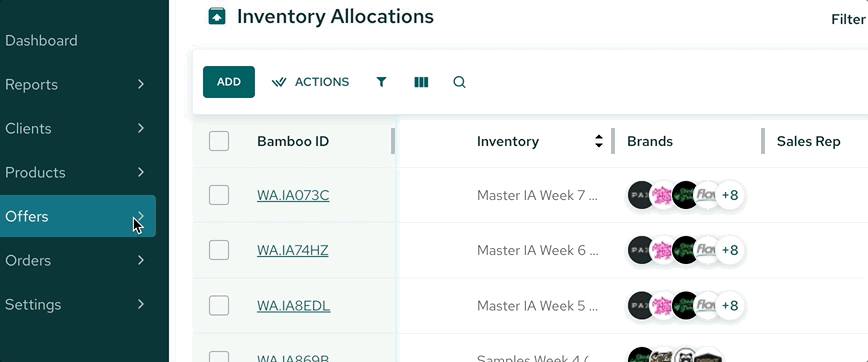Image resolution: width=868 pixels, height=362 pixels.
Task: Open the ACTIONS menu button
Action: pyautogui.click(x=310, y=82)
